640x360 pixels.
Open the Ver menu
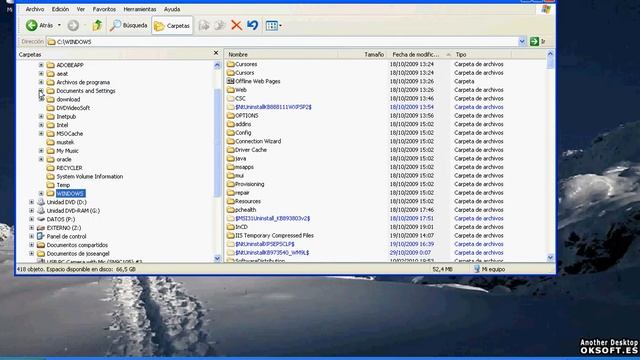pos(81,9)
